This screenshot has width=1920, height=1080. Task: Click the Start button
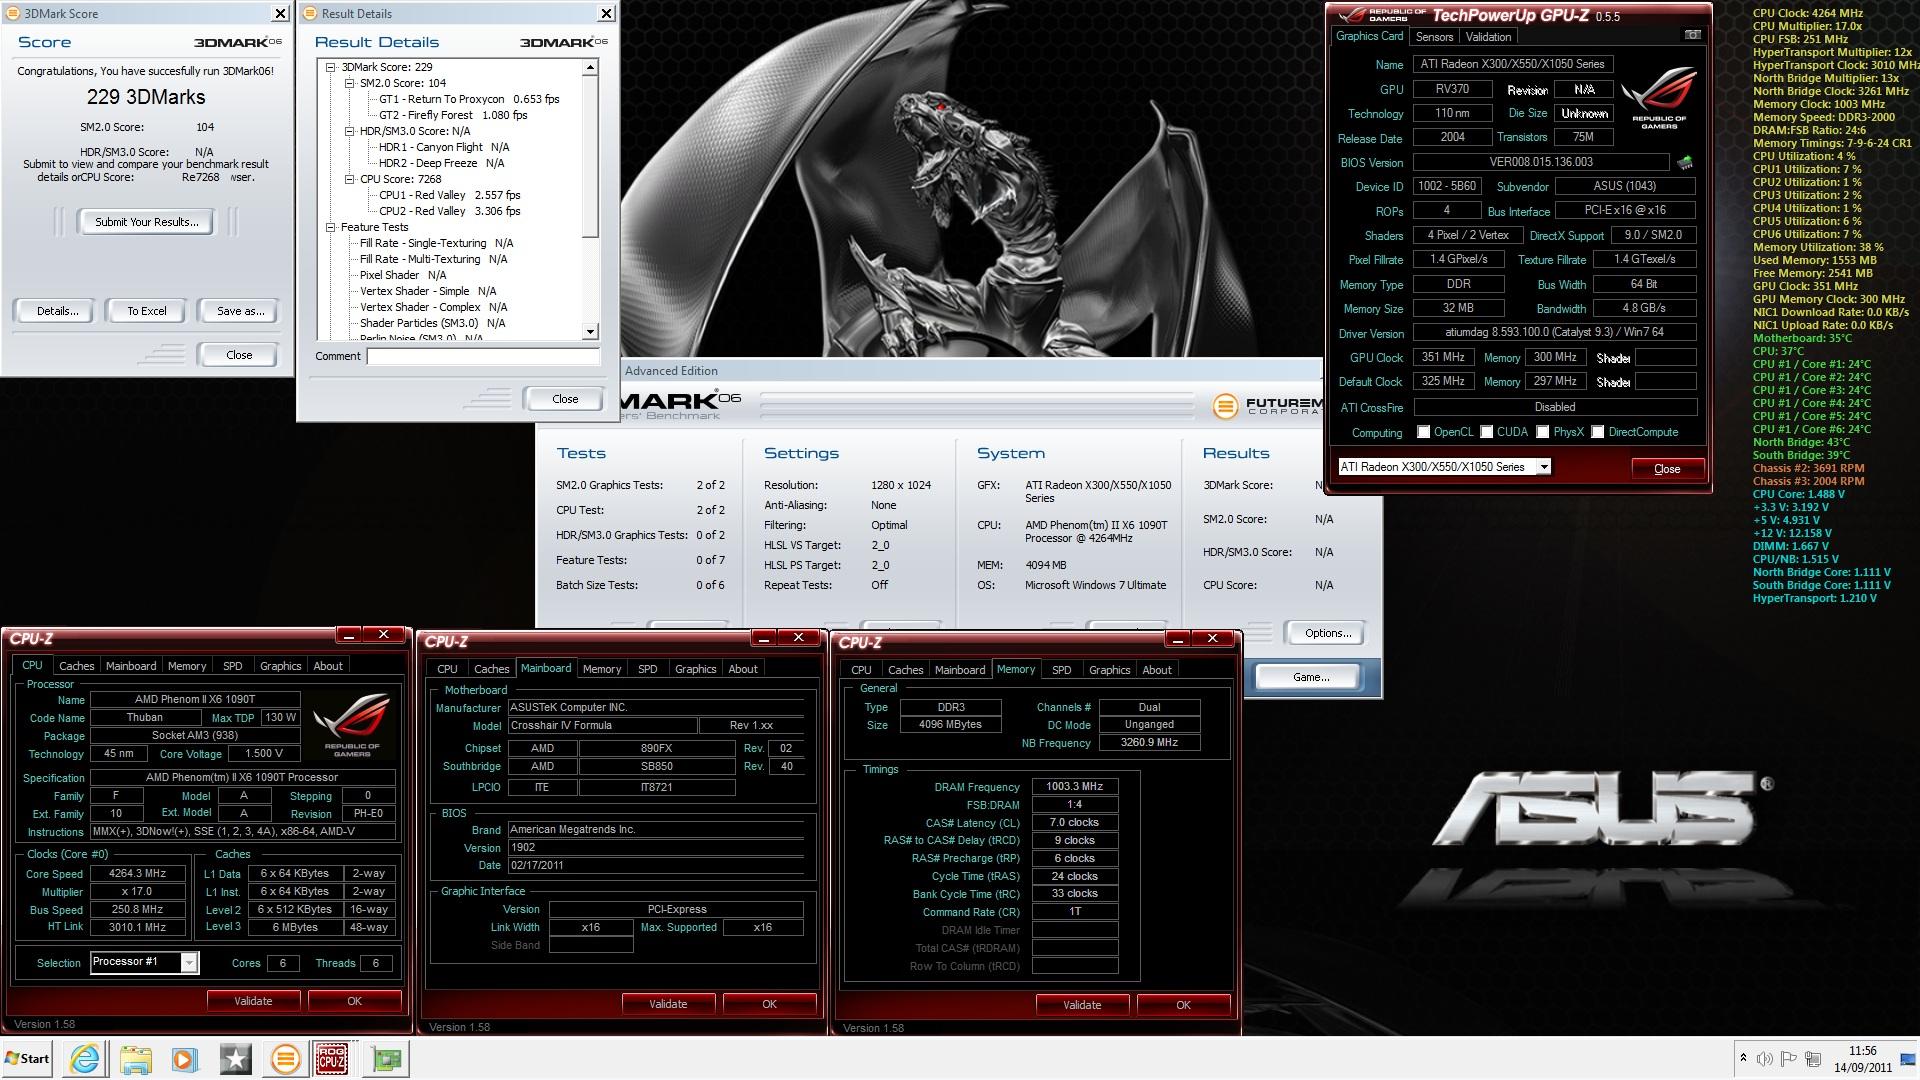pos(27,1059)
